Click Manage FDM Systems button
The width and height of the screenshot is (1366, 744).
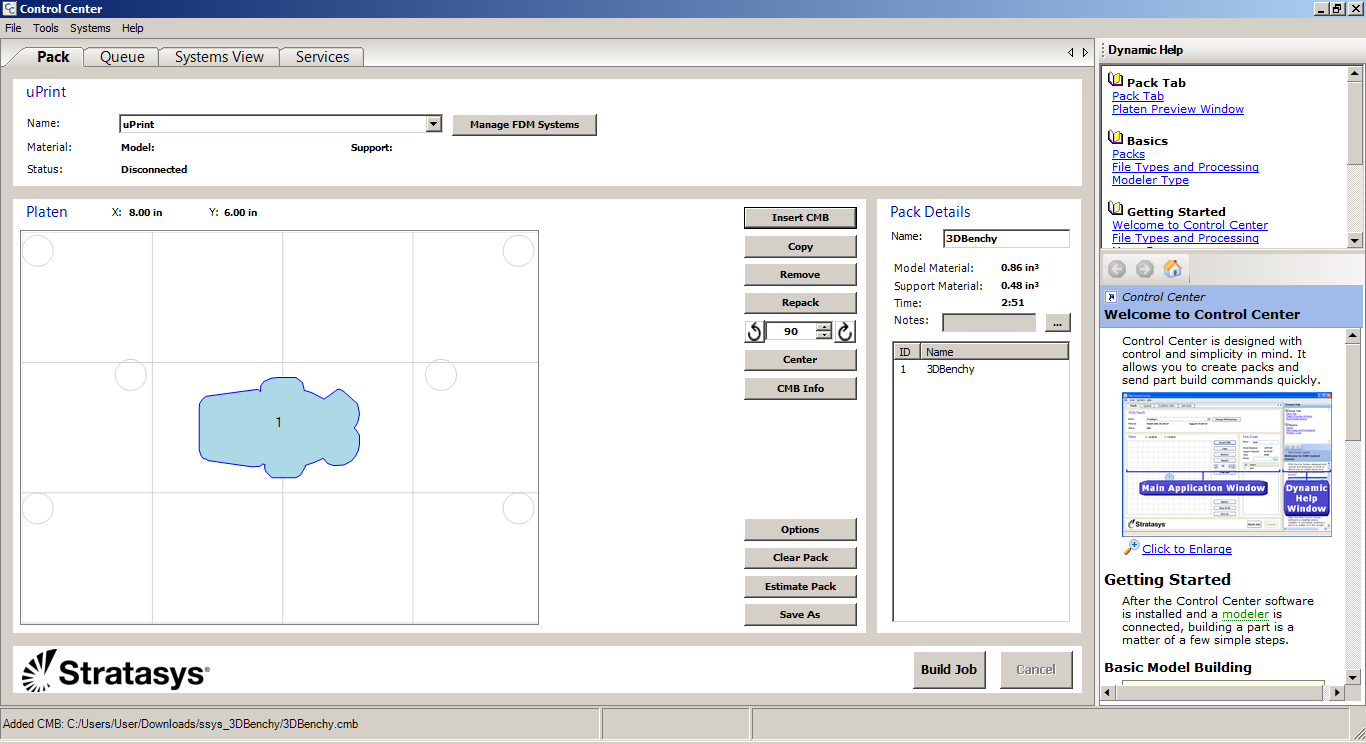(x=525, y=125)
